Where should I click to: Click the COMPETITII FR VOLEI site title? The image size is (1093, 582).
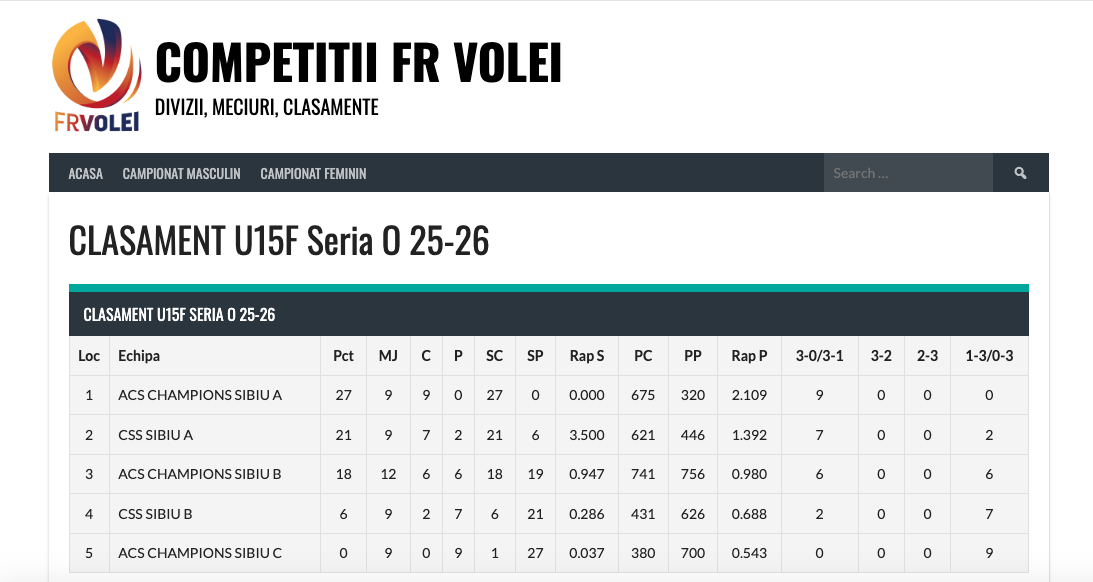point(358,63)
